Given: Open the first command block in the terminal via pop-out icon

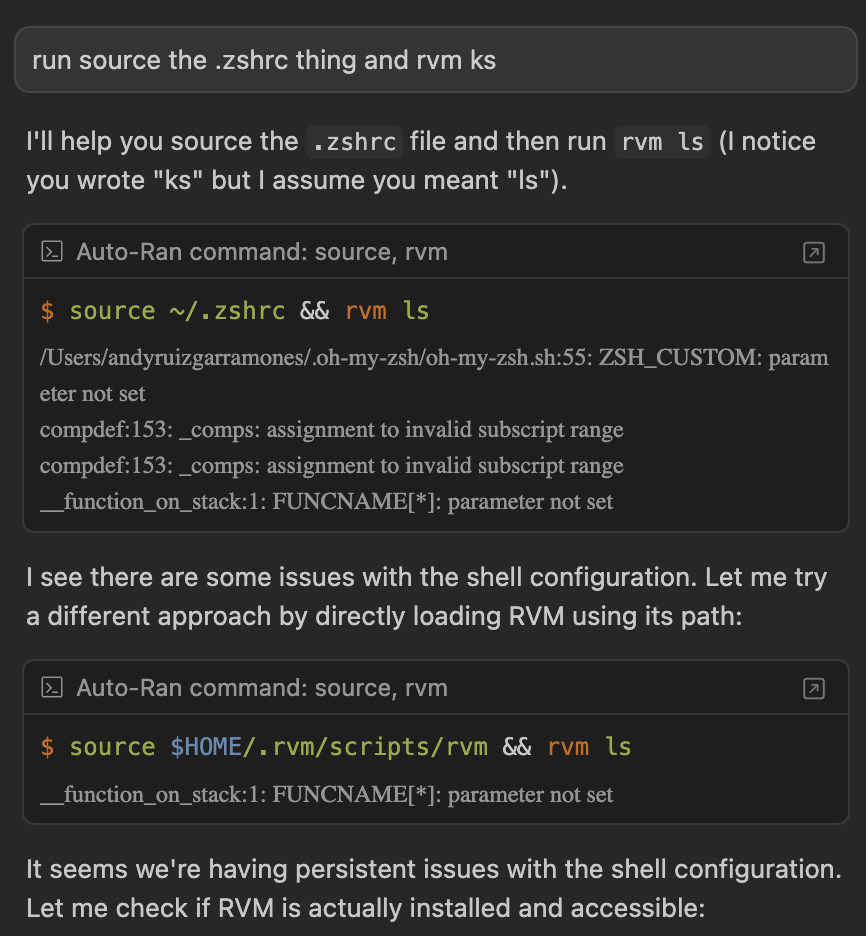Looking at the screenshot, I should [x=814, y=253].
